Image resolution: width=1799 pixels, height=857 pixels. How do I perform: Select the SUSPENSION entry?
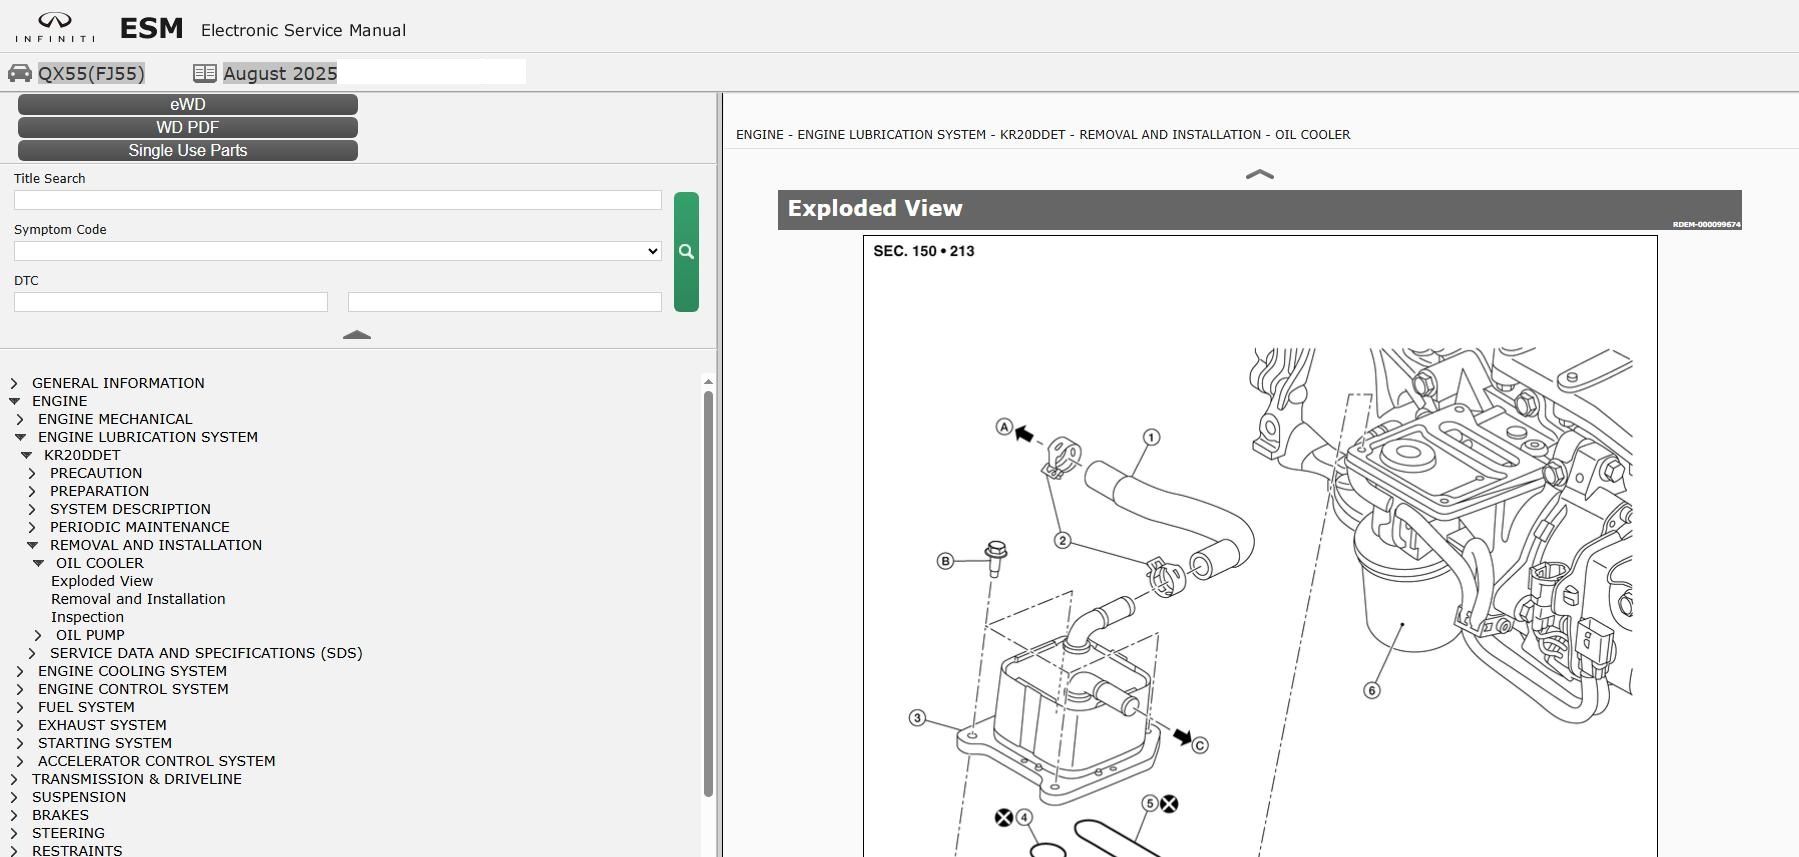click(x=79, y=797)
